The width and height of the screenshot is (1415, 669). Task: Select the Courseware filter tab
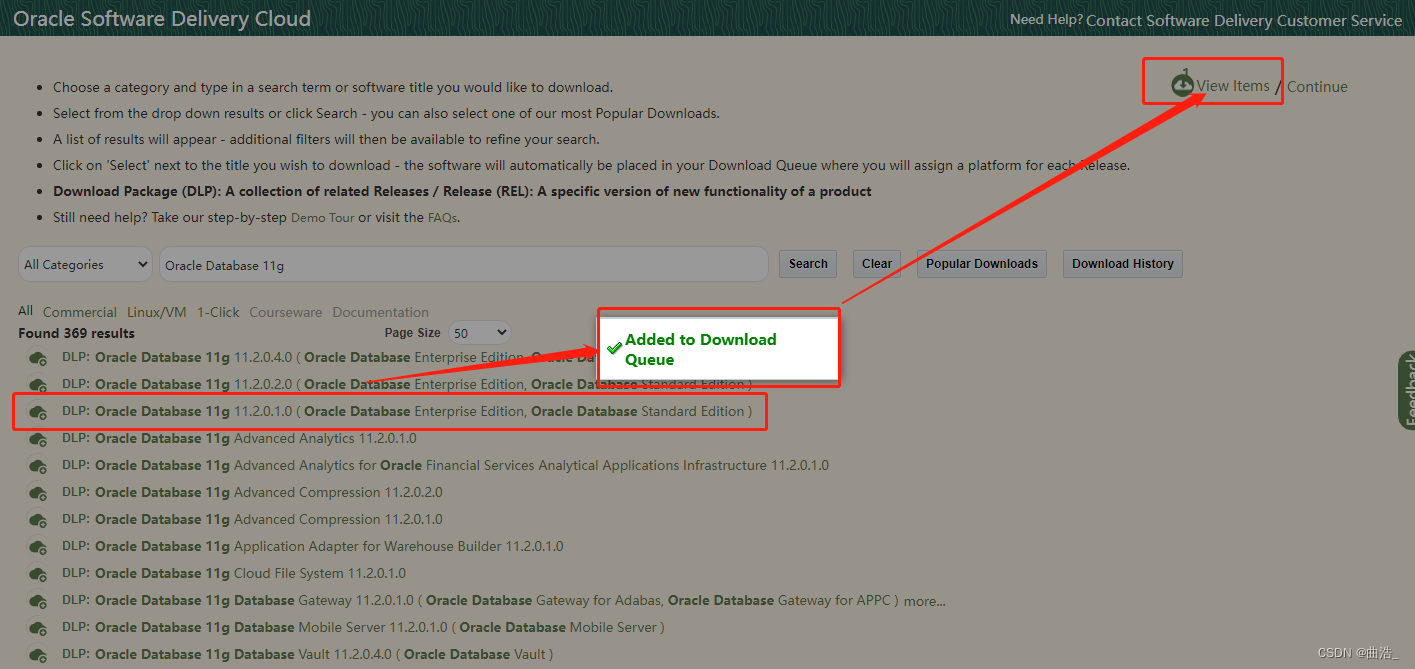pos(286,312)
